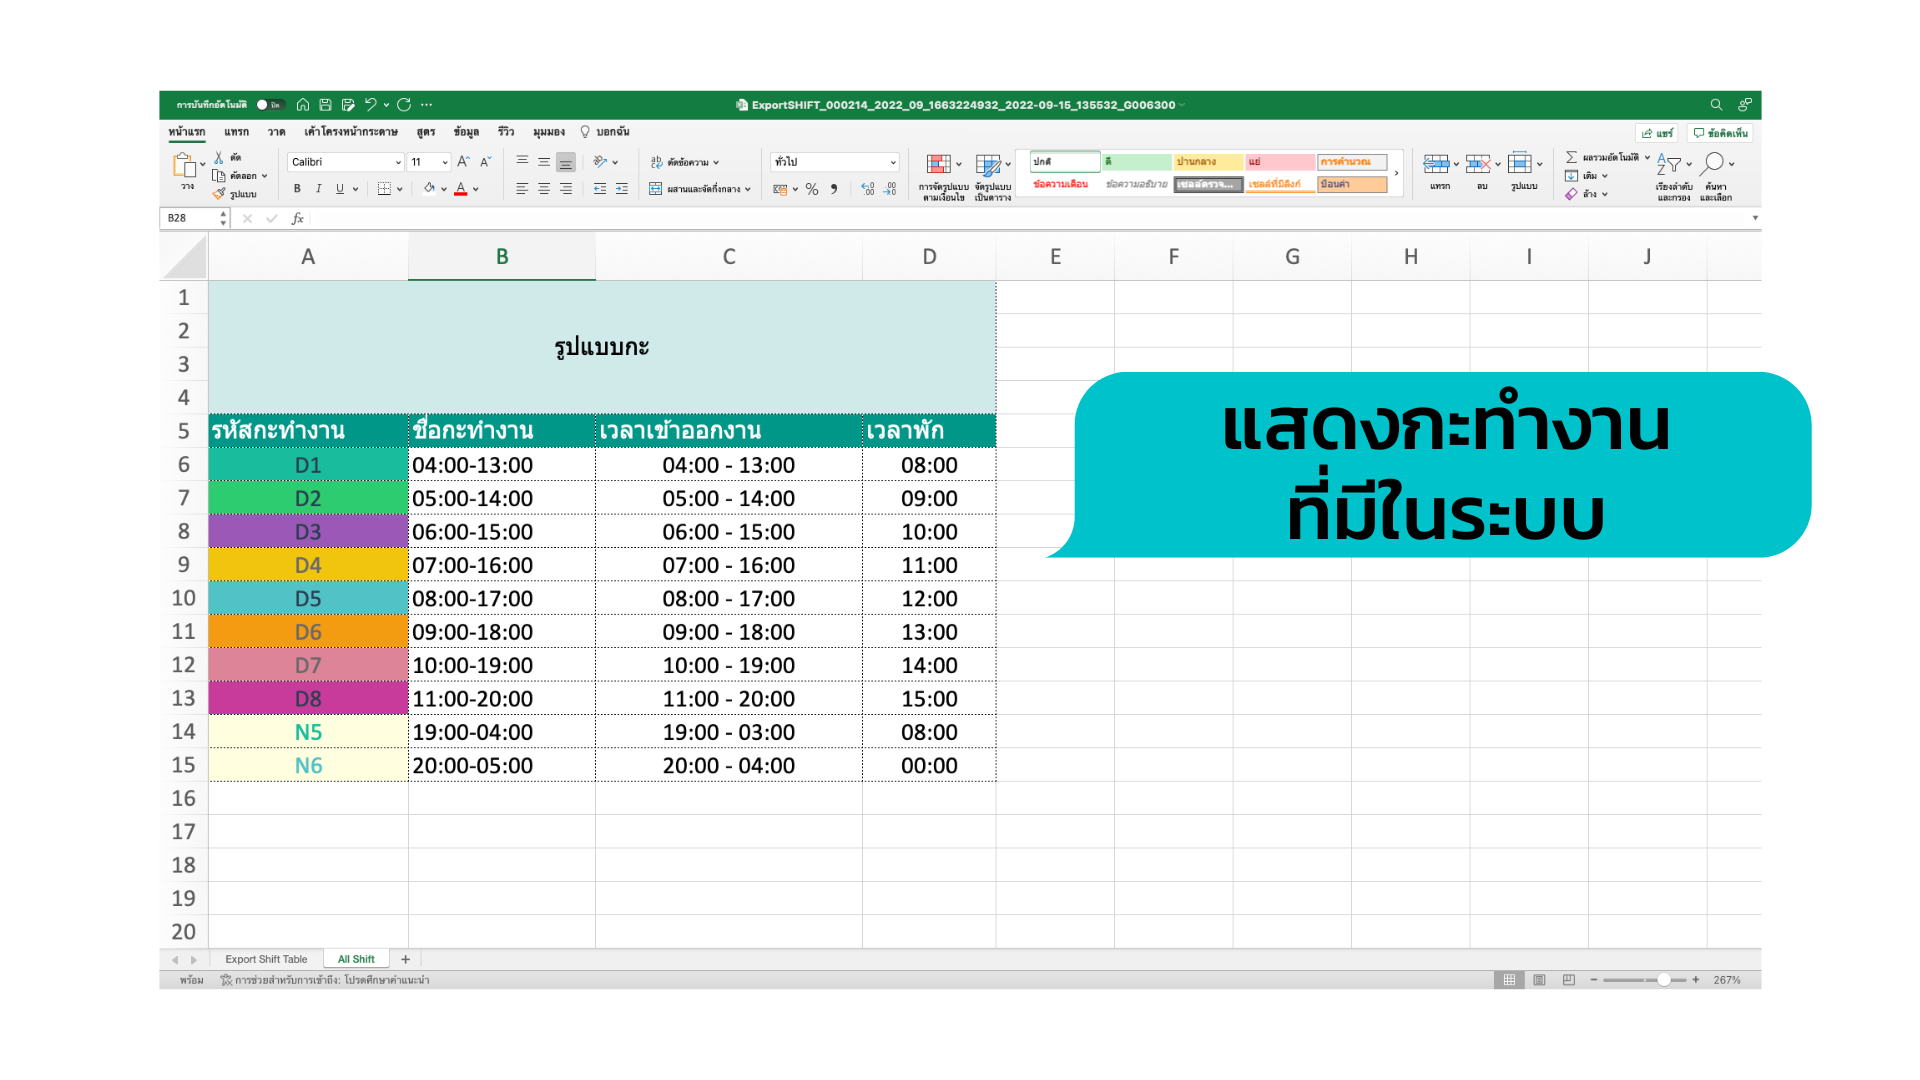
Task: Switch to Export Shift Table sheet tab
Action: 266,959
